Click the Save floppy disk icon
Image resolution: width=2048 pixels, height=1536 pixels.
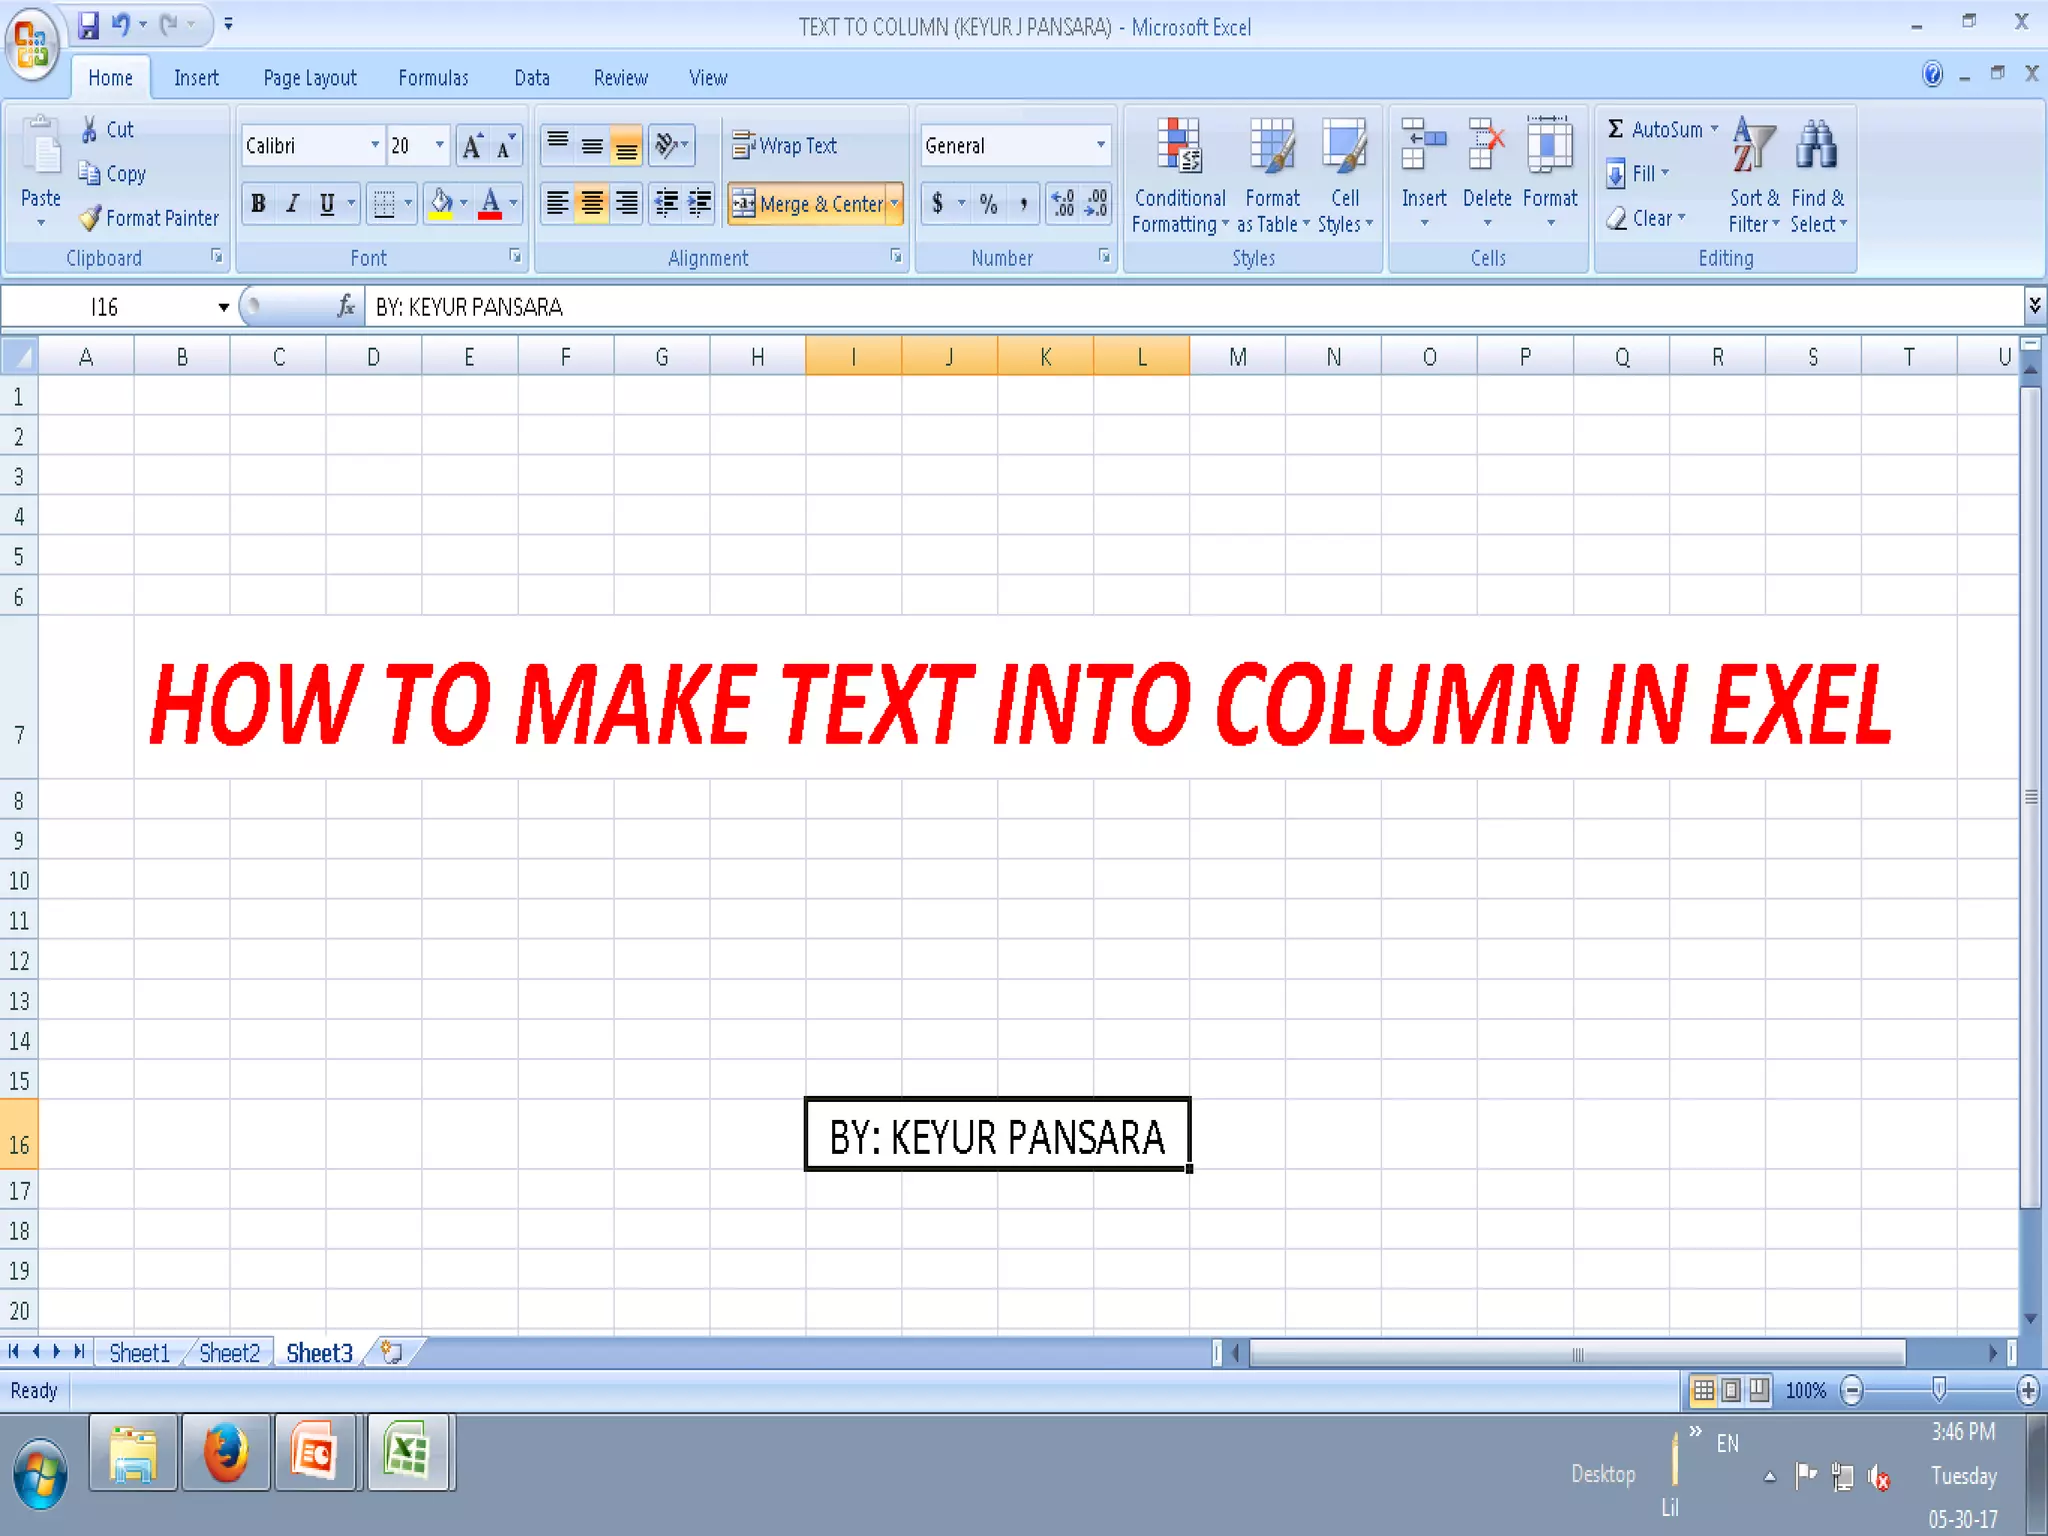pos(89,24)
